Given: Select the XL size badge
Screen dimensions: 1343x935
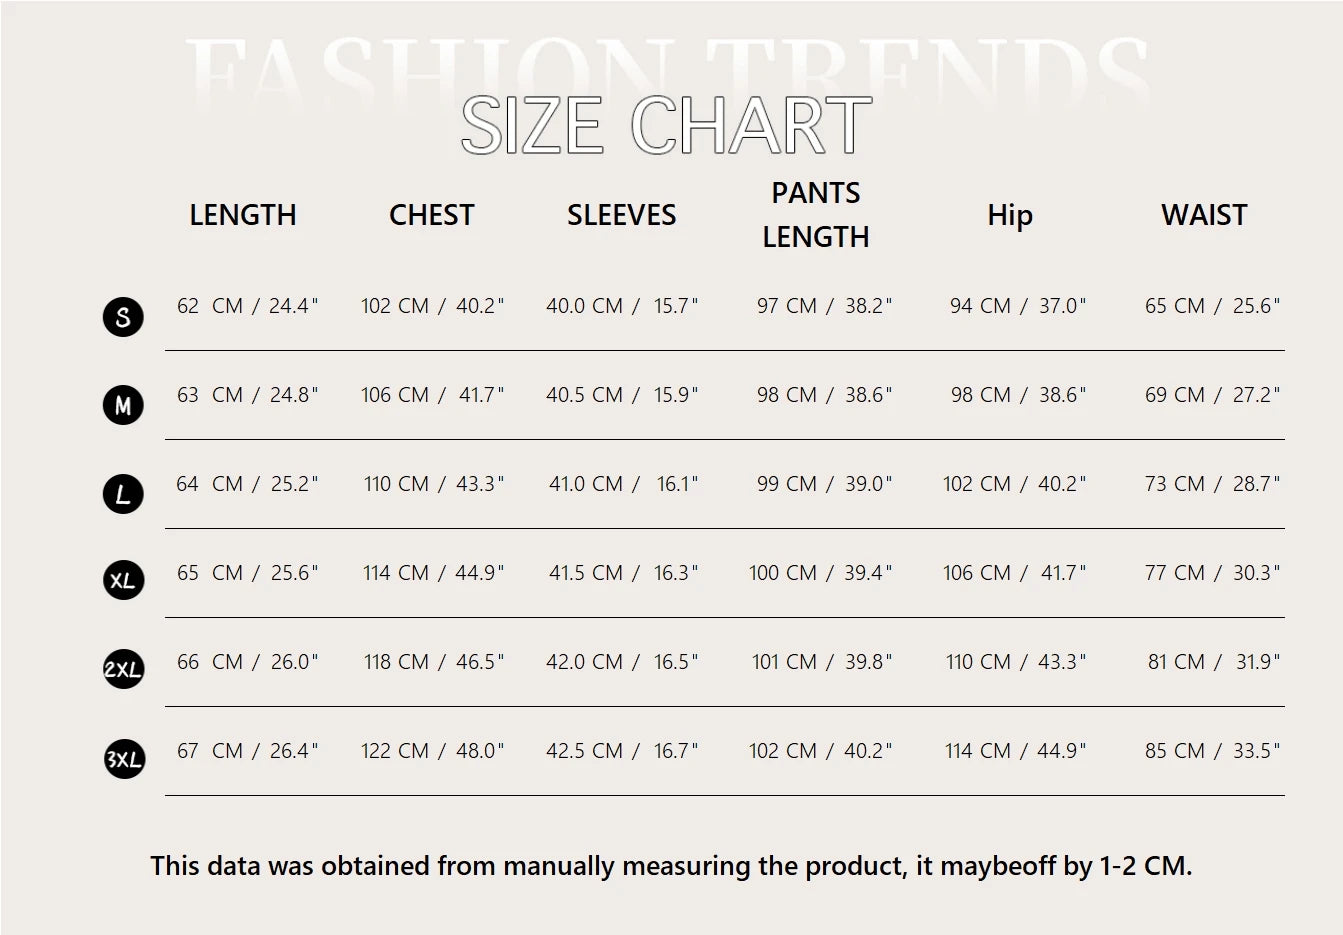Looking at the screenshot, I should click(x=123, y=581).
